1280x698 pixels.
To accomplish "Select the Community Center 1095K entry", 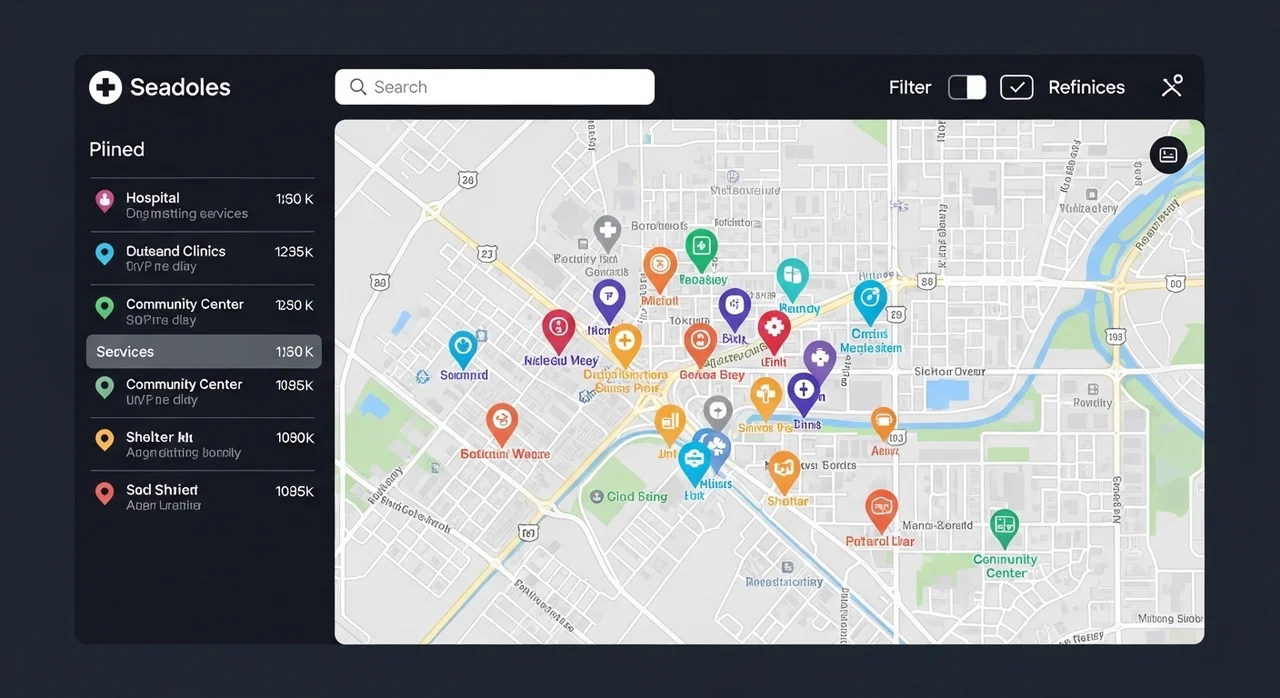I will (204, 391).
